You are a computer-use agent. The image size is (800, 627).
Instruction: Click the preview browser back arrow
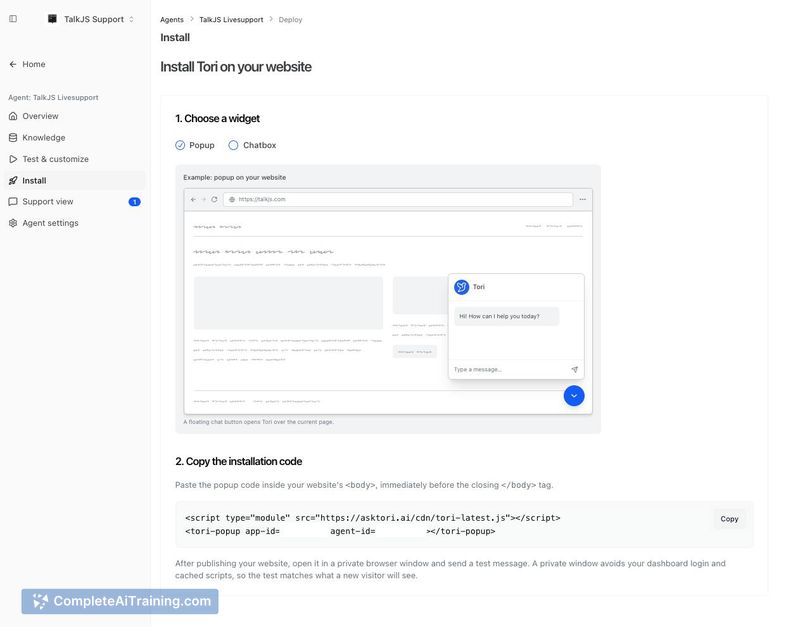coord(193,199)
